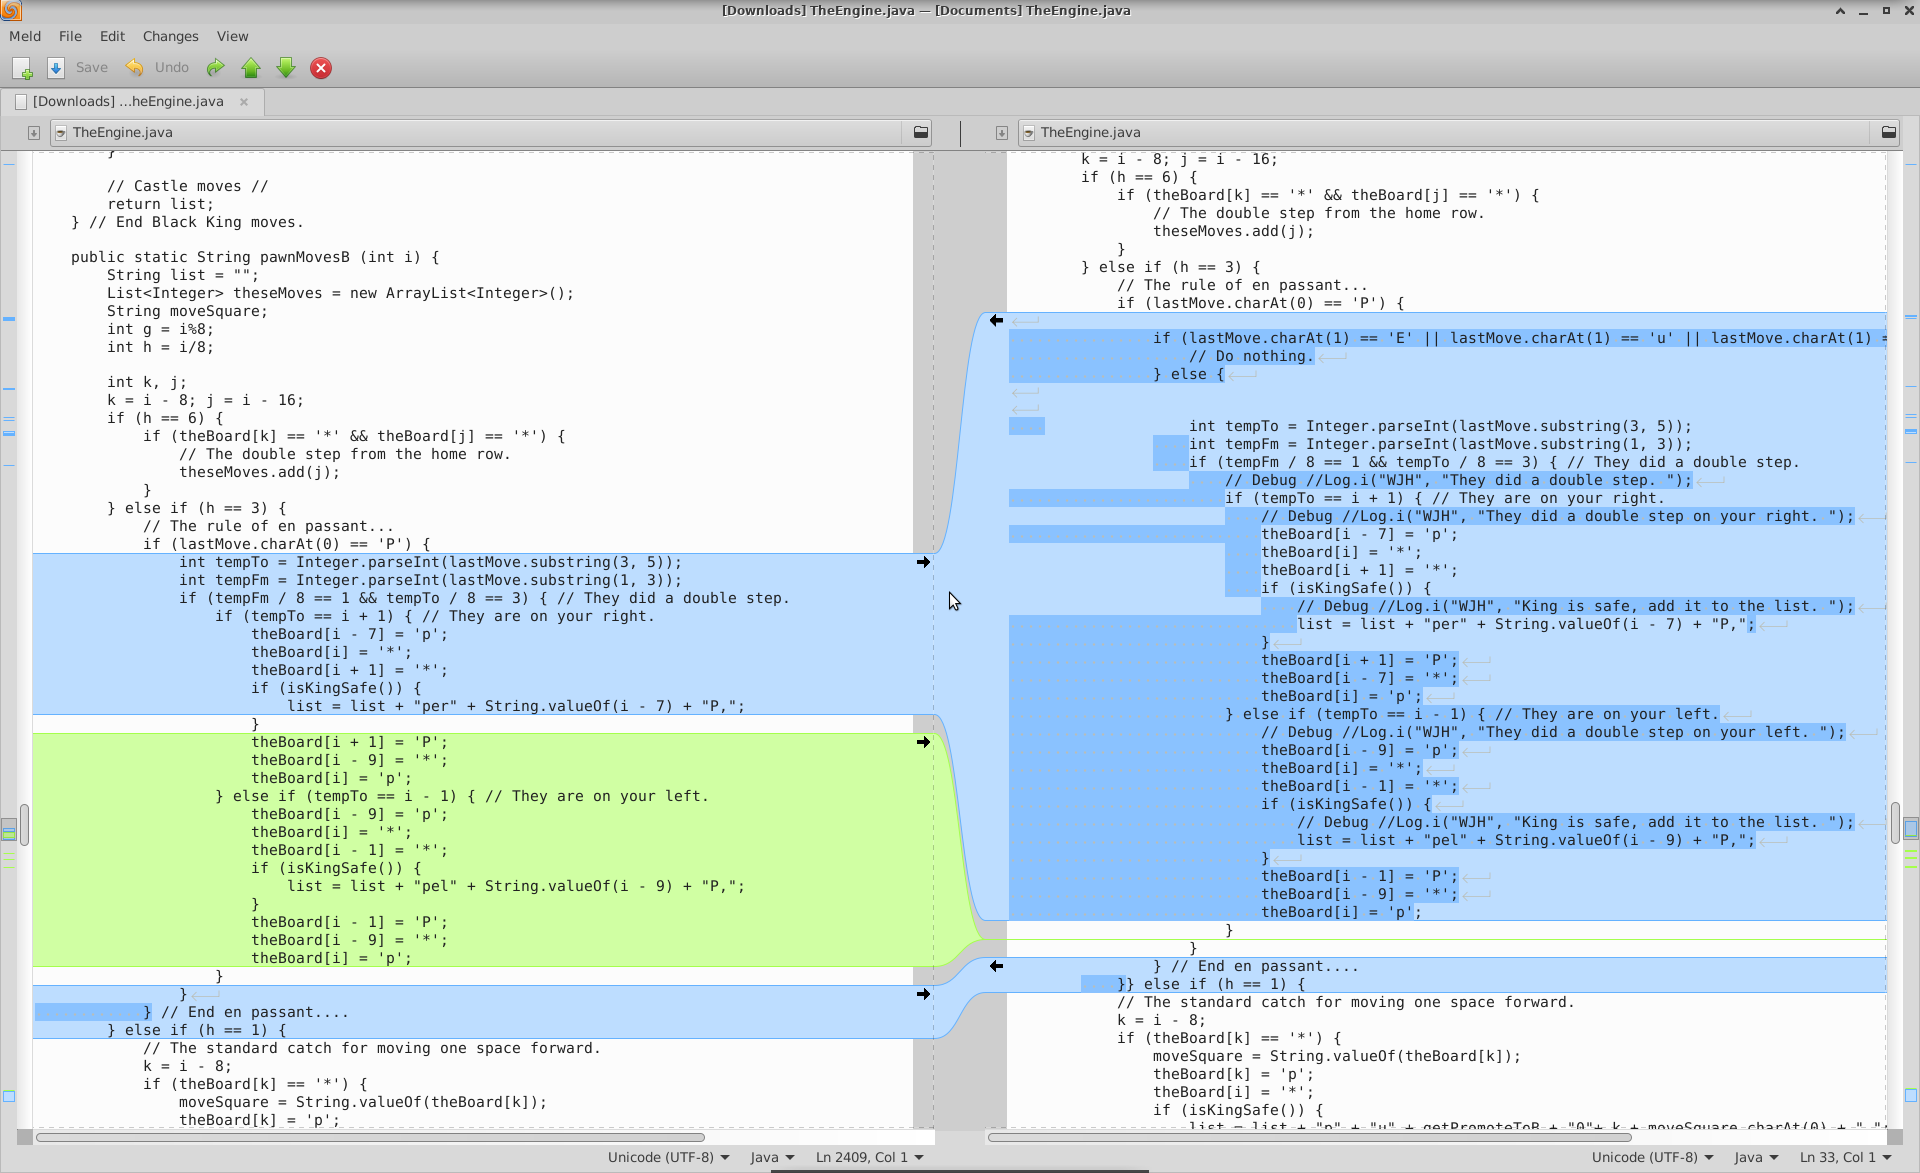The image size is (1920, 1173).
Task: Go to next change with down arrow
Action: [286, 68]
